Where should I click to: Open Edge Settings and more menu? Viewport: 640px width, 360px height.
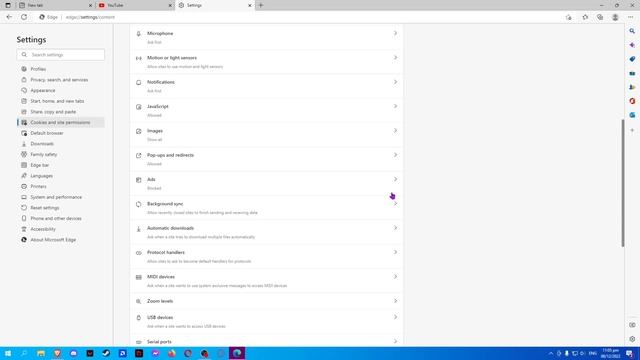coord(631,17)
